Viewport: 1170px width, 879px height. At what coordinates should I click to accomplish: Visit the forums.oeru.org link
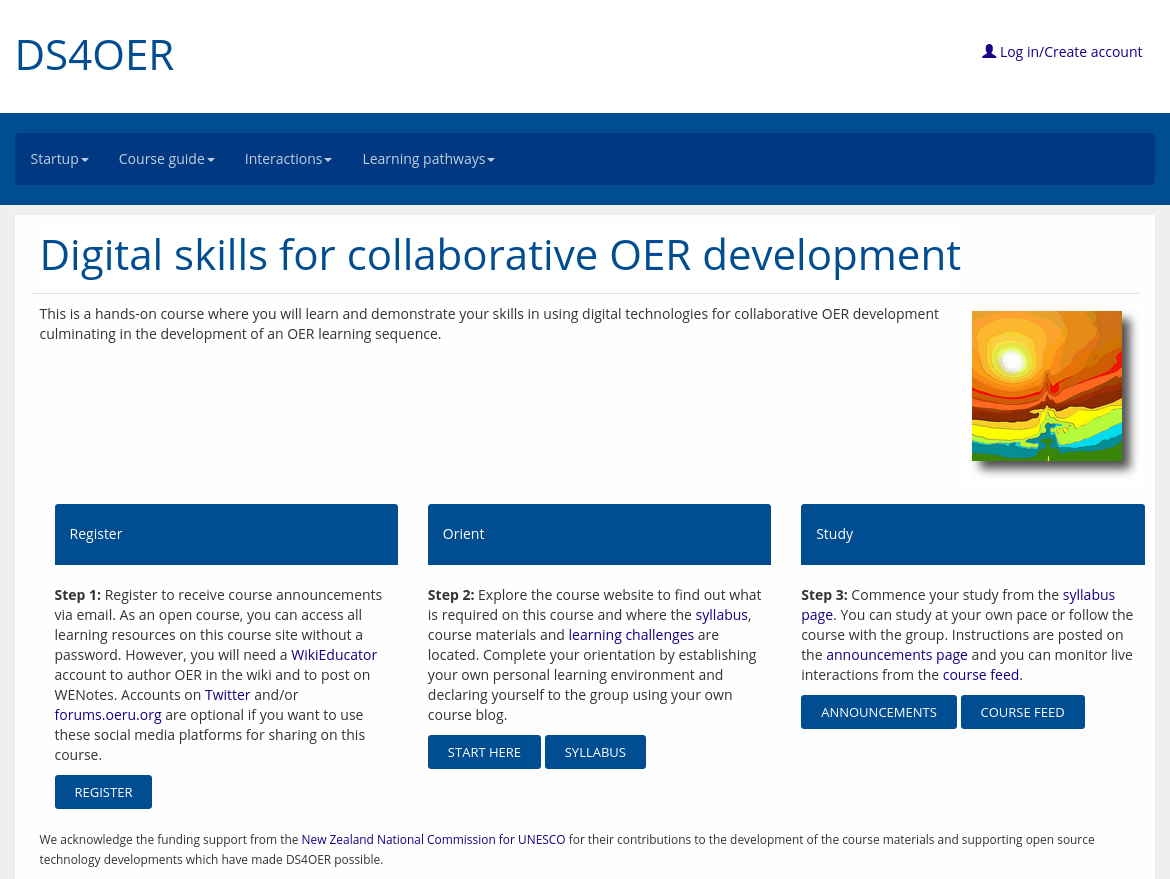108,715
